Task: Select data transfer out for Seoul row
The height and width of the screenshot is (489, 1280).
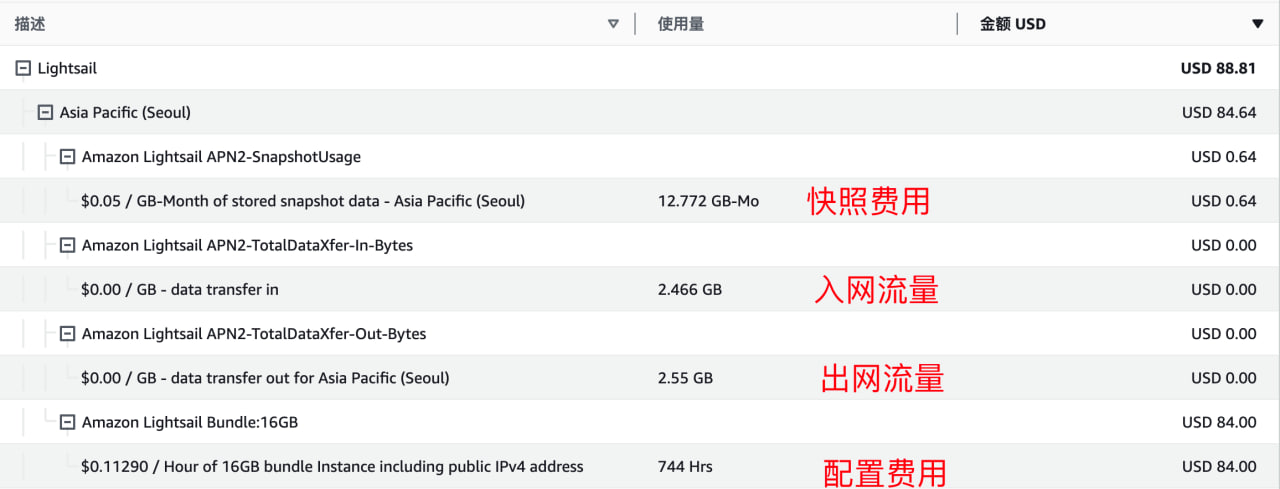Action: point(640,378)
